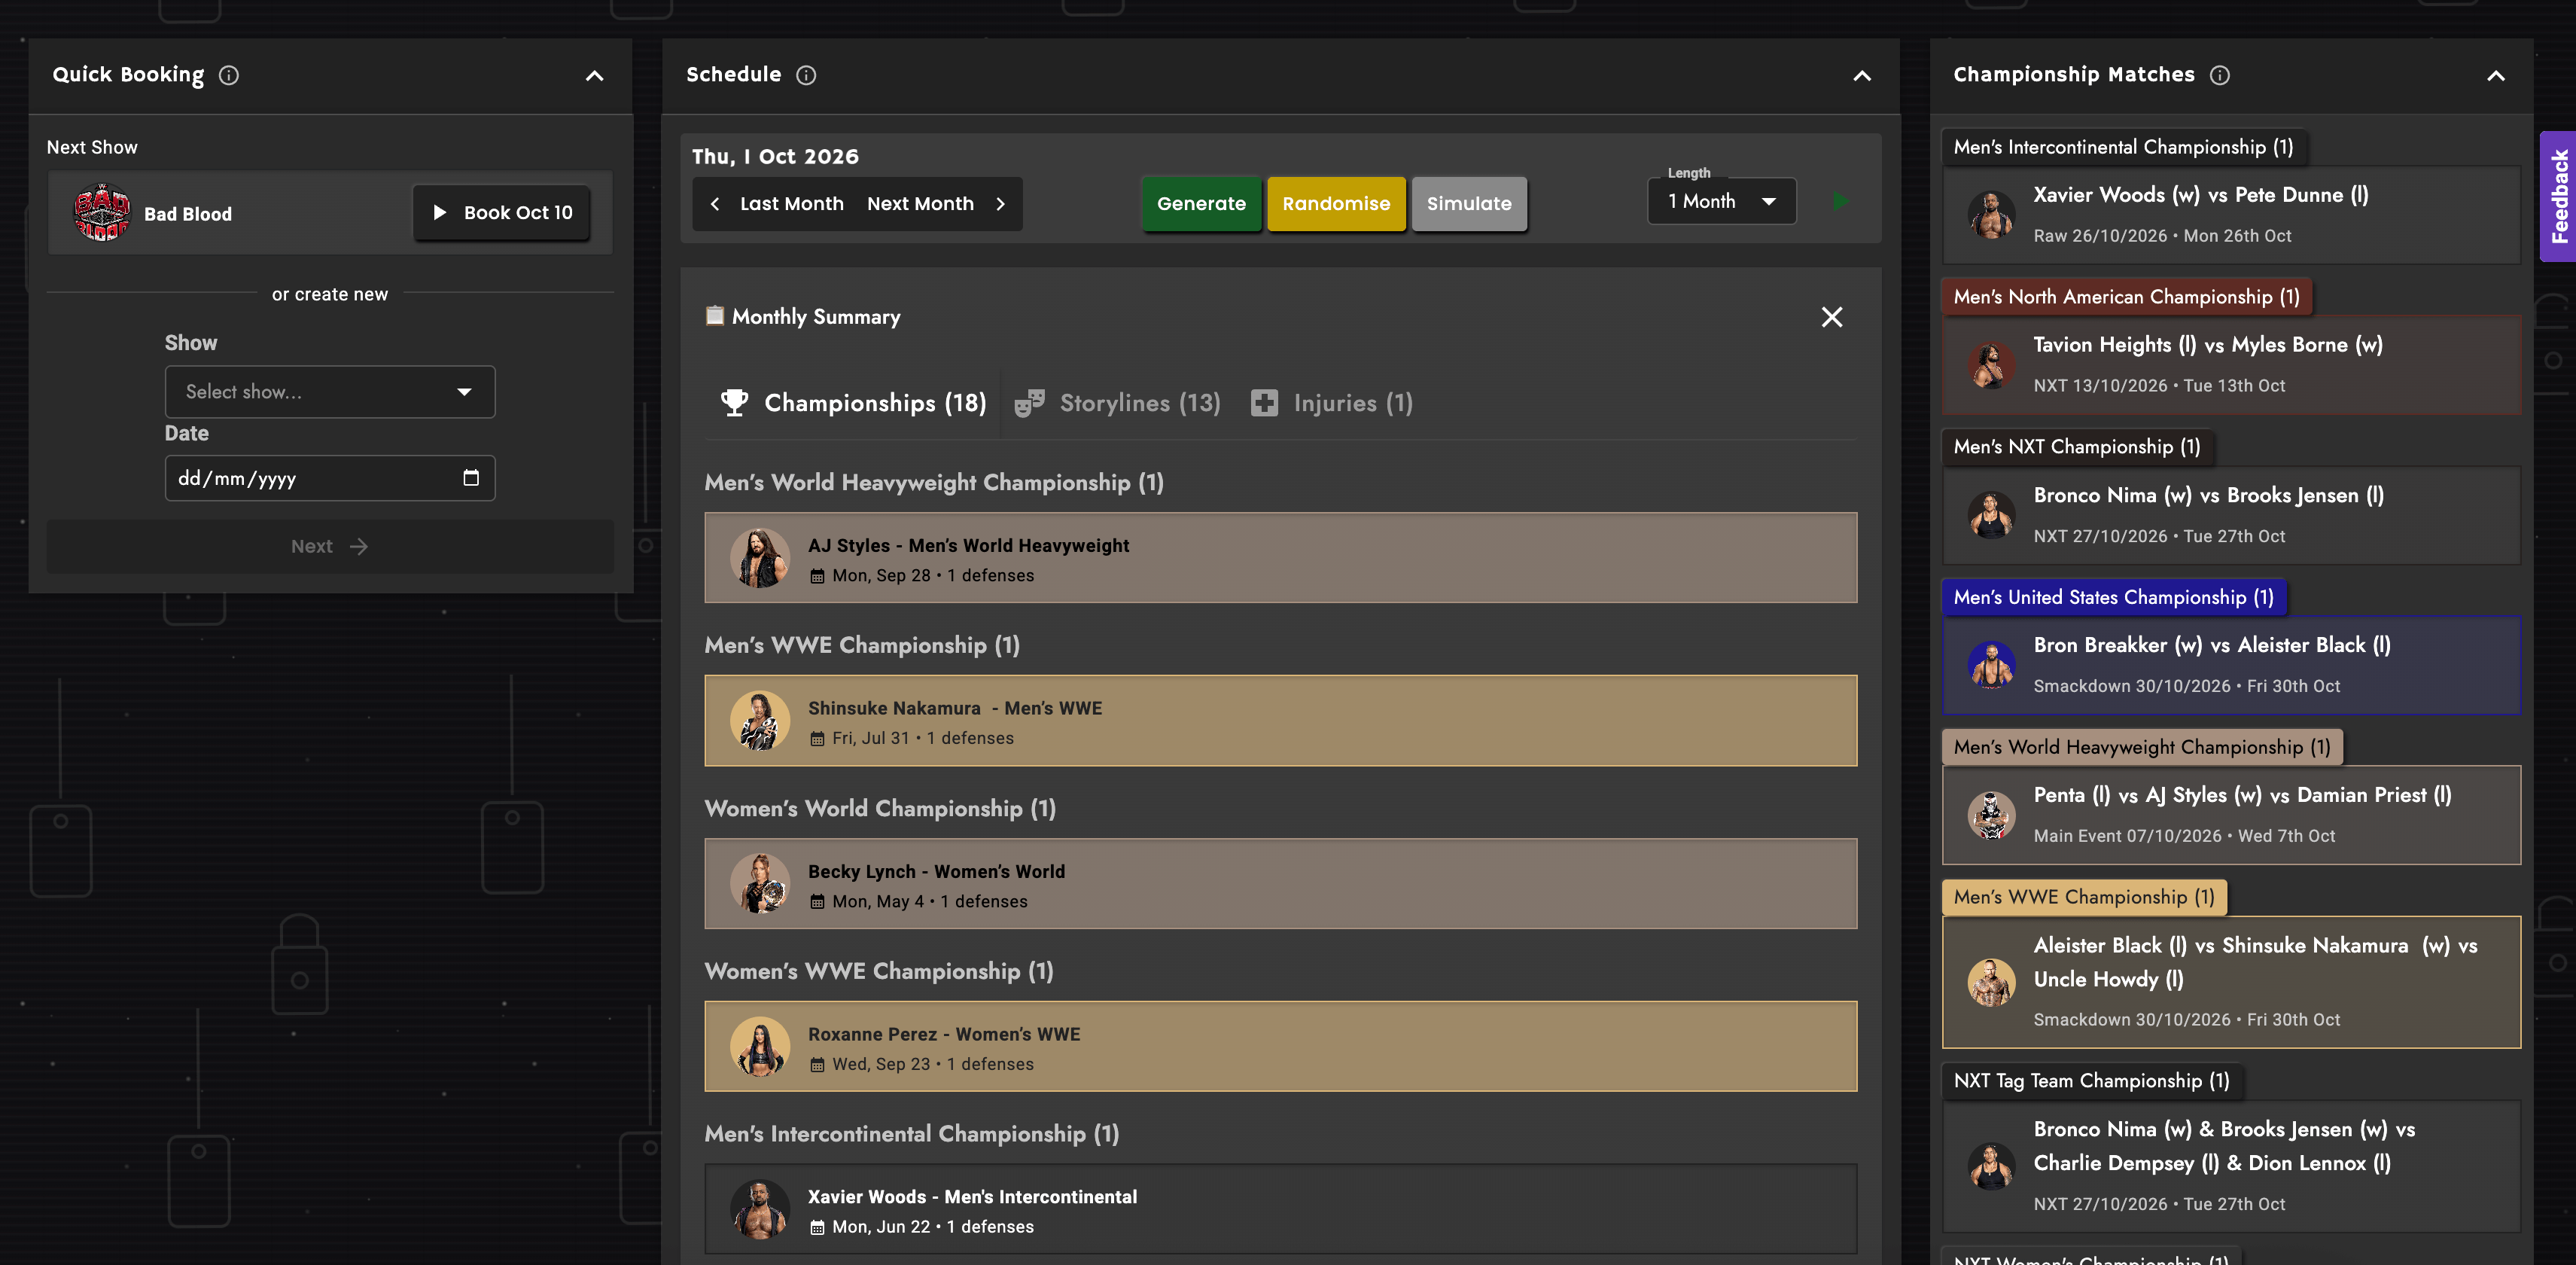Image resolution: width=2576 pixels, height=1265 pixels.
Task: Open the Select show dropdown
Action: click(329, 392)
